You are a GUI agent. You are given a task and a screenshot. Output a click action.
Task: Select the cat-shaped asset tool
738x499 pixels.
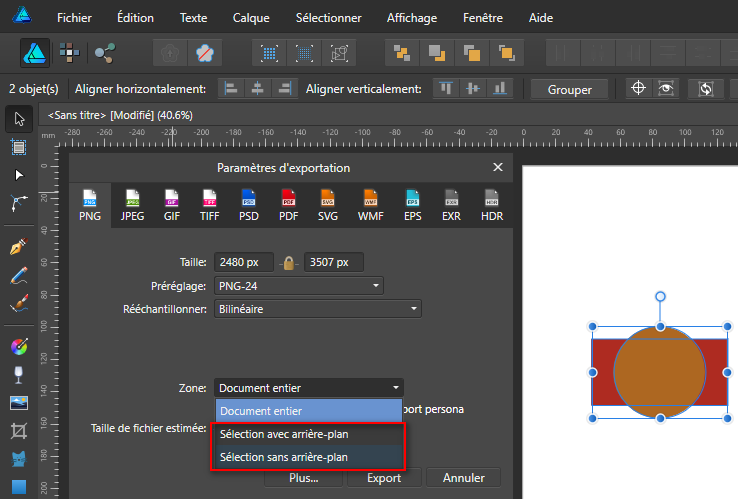(19, 459)
